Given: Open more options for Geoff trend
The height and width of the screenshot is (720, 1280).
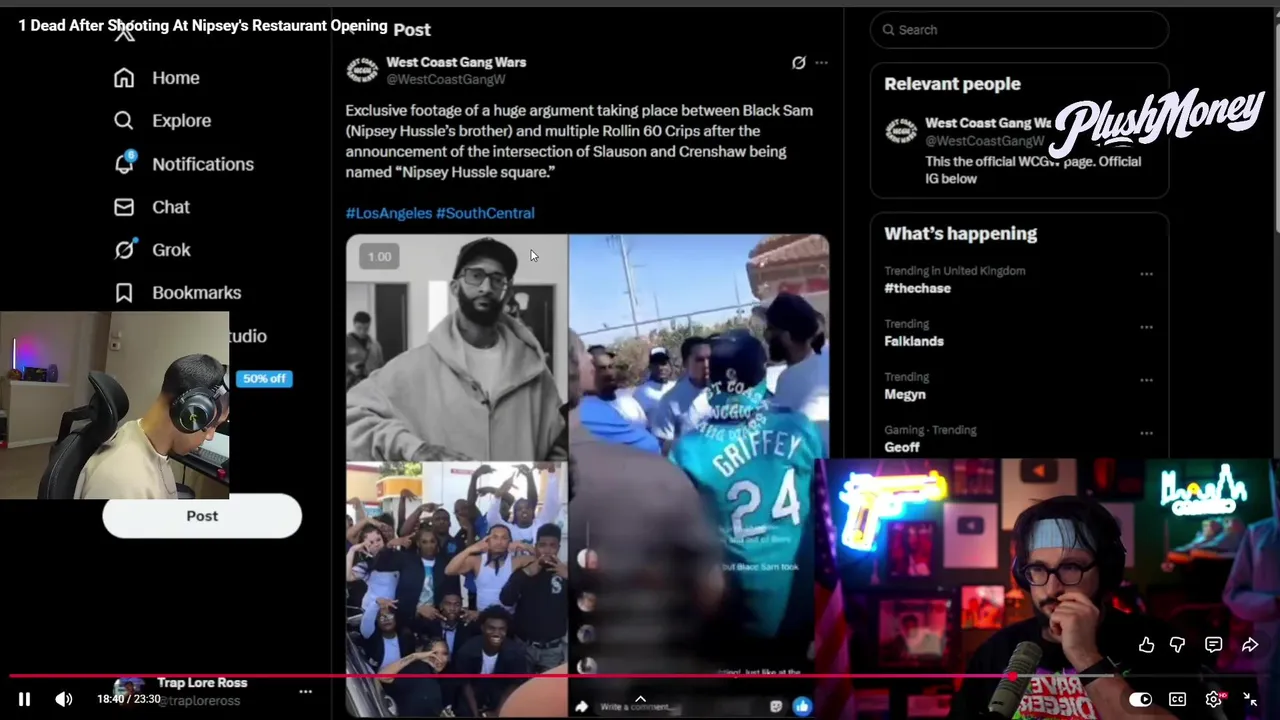Looking at the screenshot, I should 1146,433.
